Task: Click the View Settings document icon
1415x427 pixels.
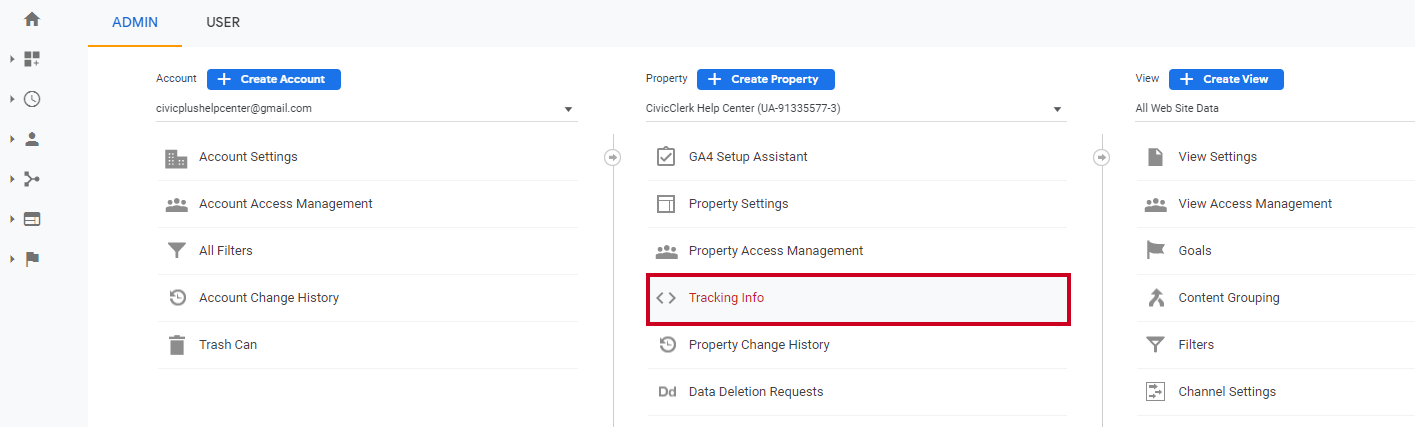Action: click(1155, 157)
